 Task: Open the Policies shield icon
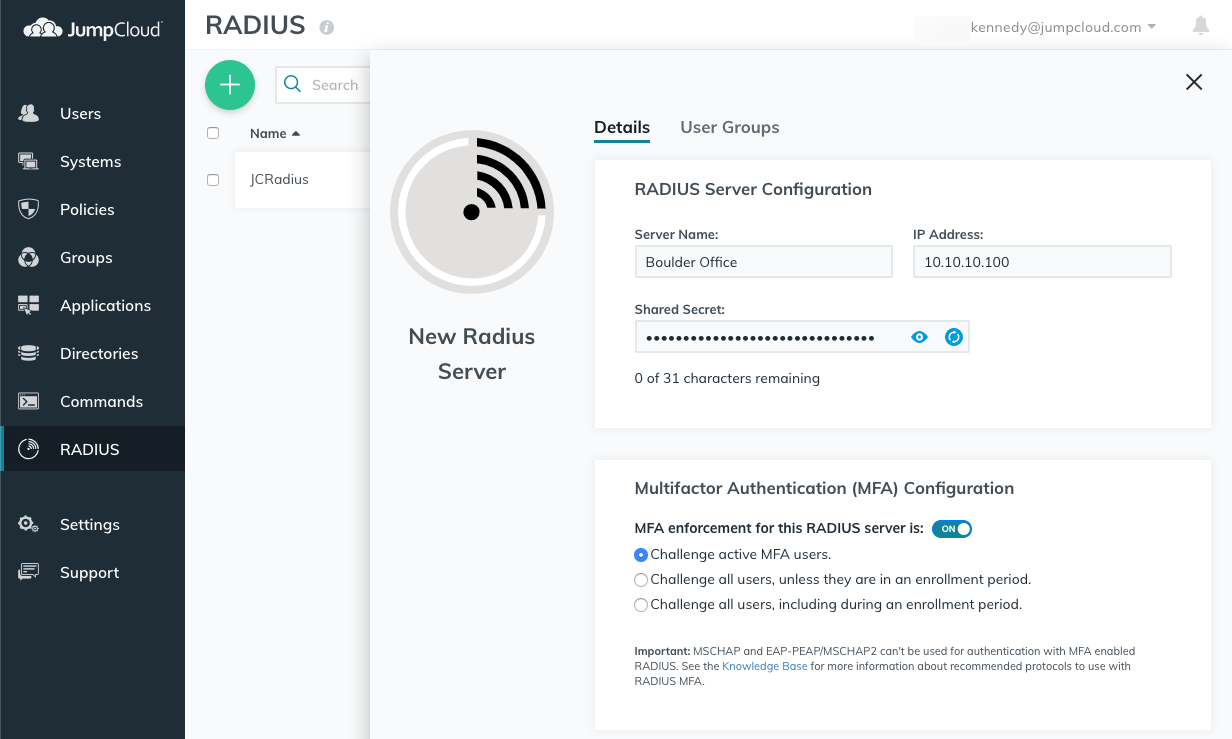[x=29, y=209]
